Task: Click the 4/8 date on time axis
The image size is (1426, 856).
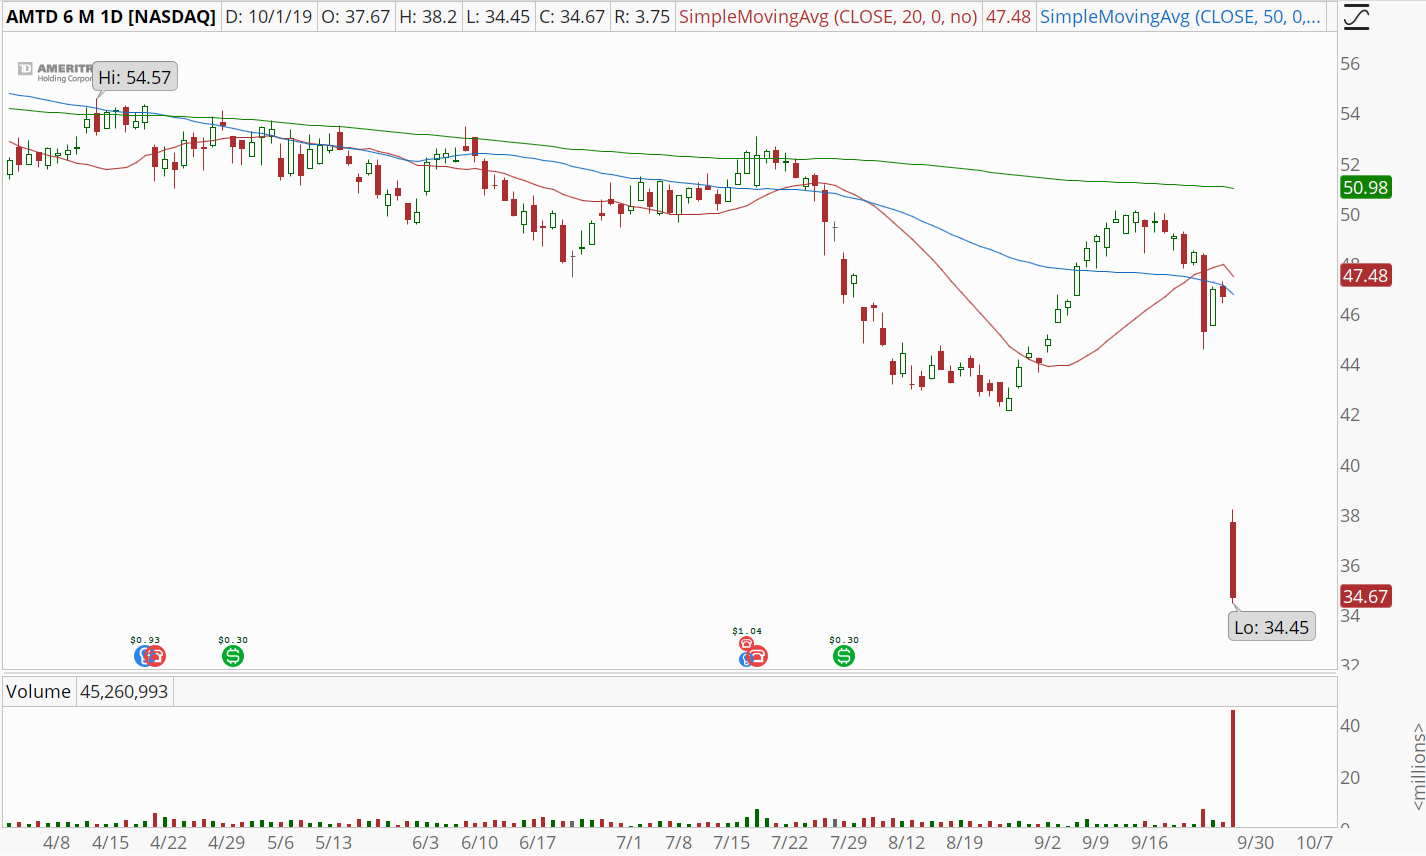Action: (57, 842)
